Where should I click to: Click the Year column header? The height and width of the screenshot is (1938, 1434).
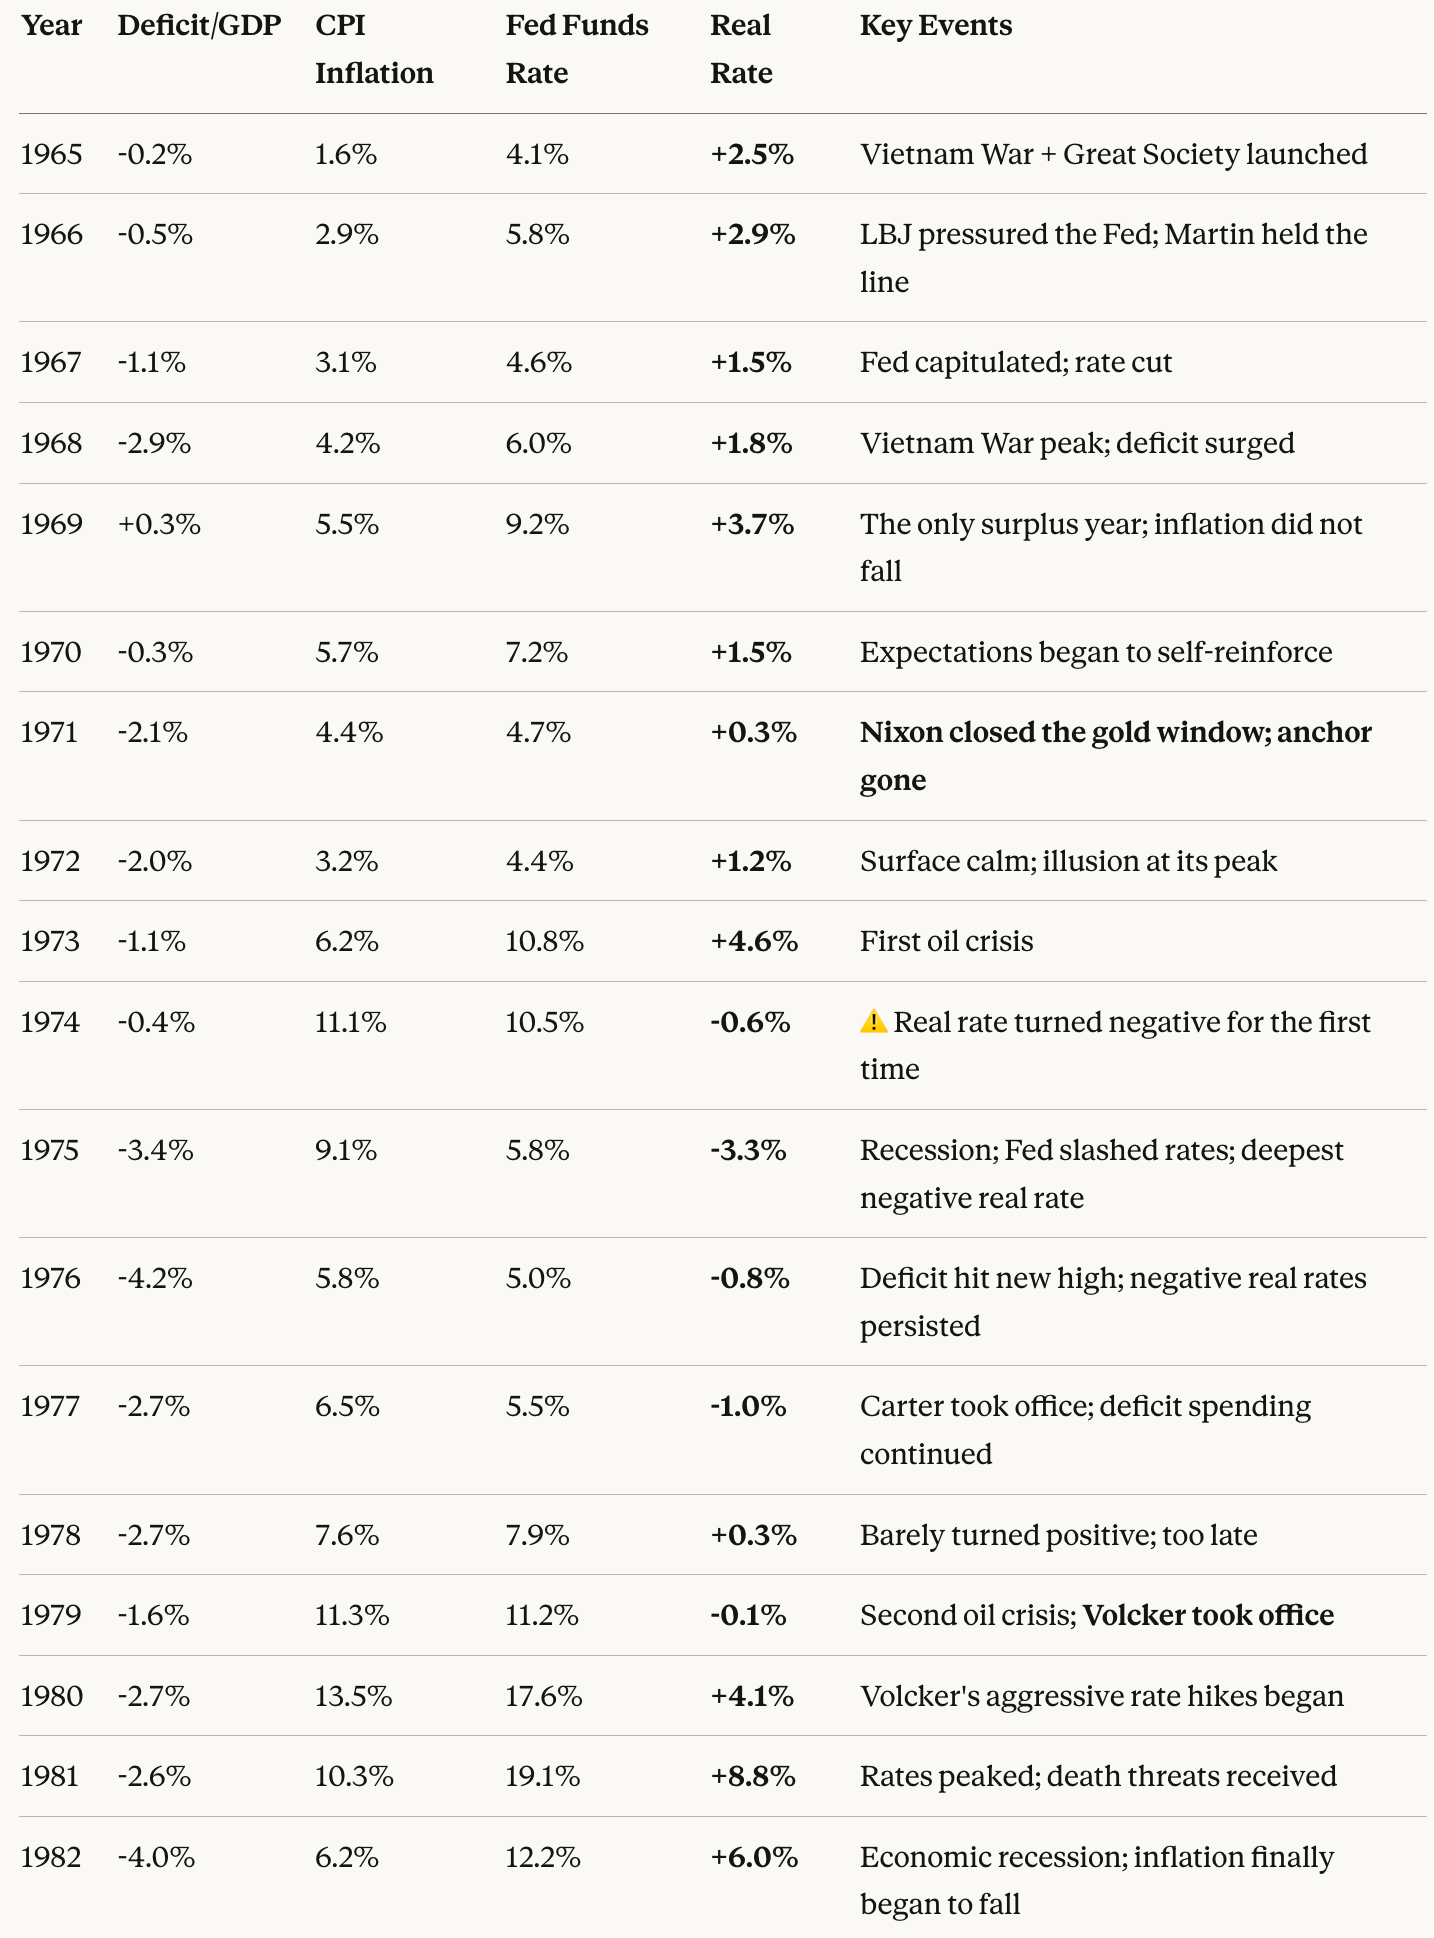[x=51, y=26]
